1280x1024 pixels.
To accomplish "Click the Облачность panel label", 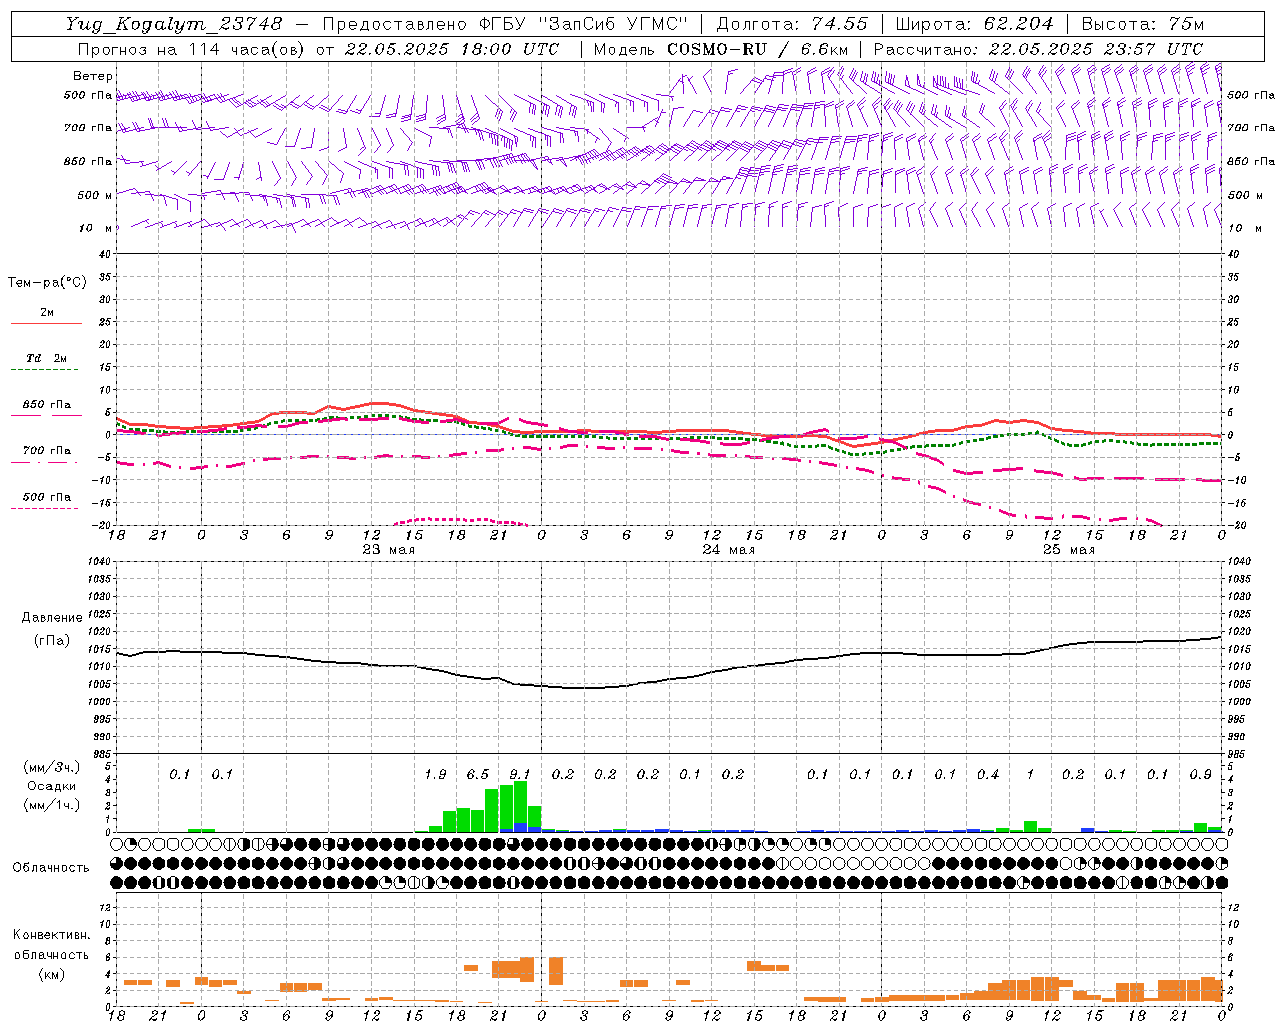I will pyautogui.click(x=51, y=868).
